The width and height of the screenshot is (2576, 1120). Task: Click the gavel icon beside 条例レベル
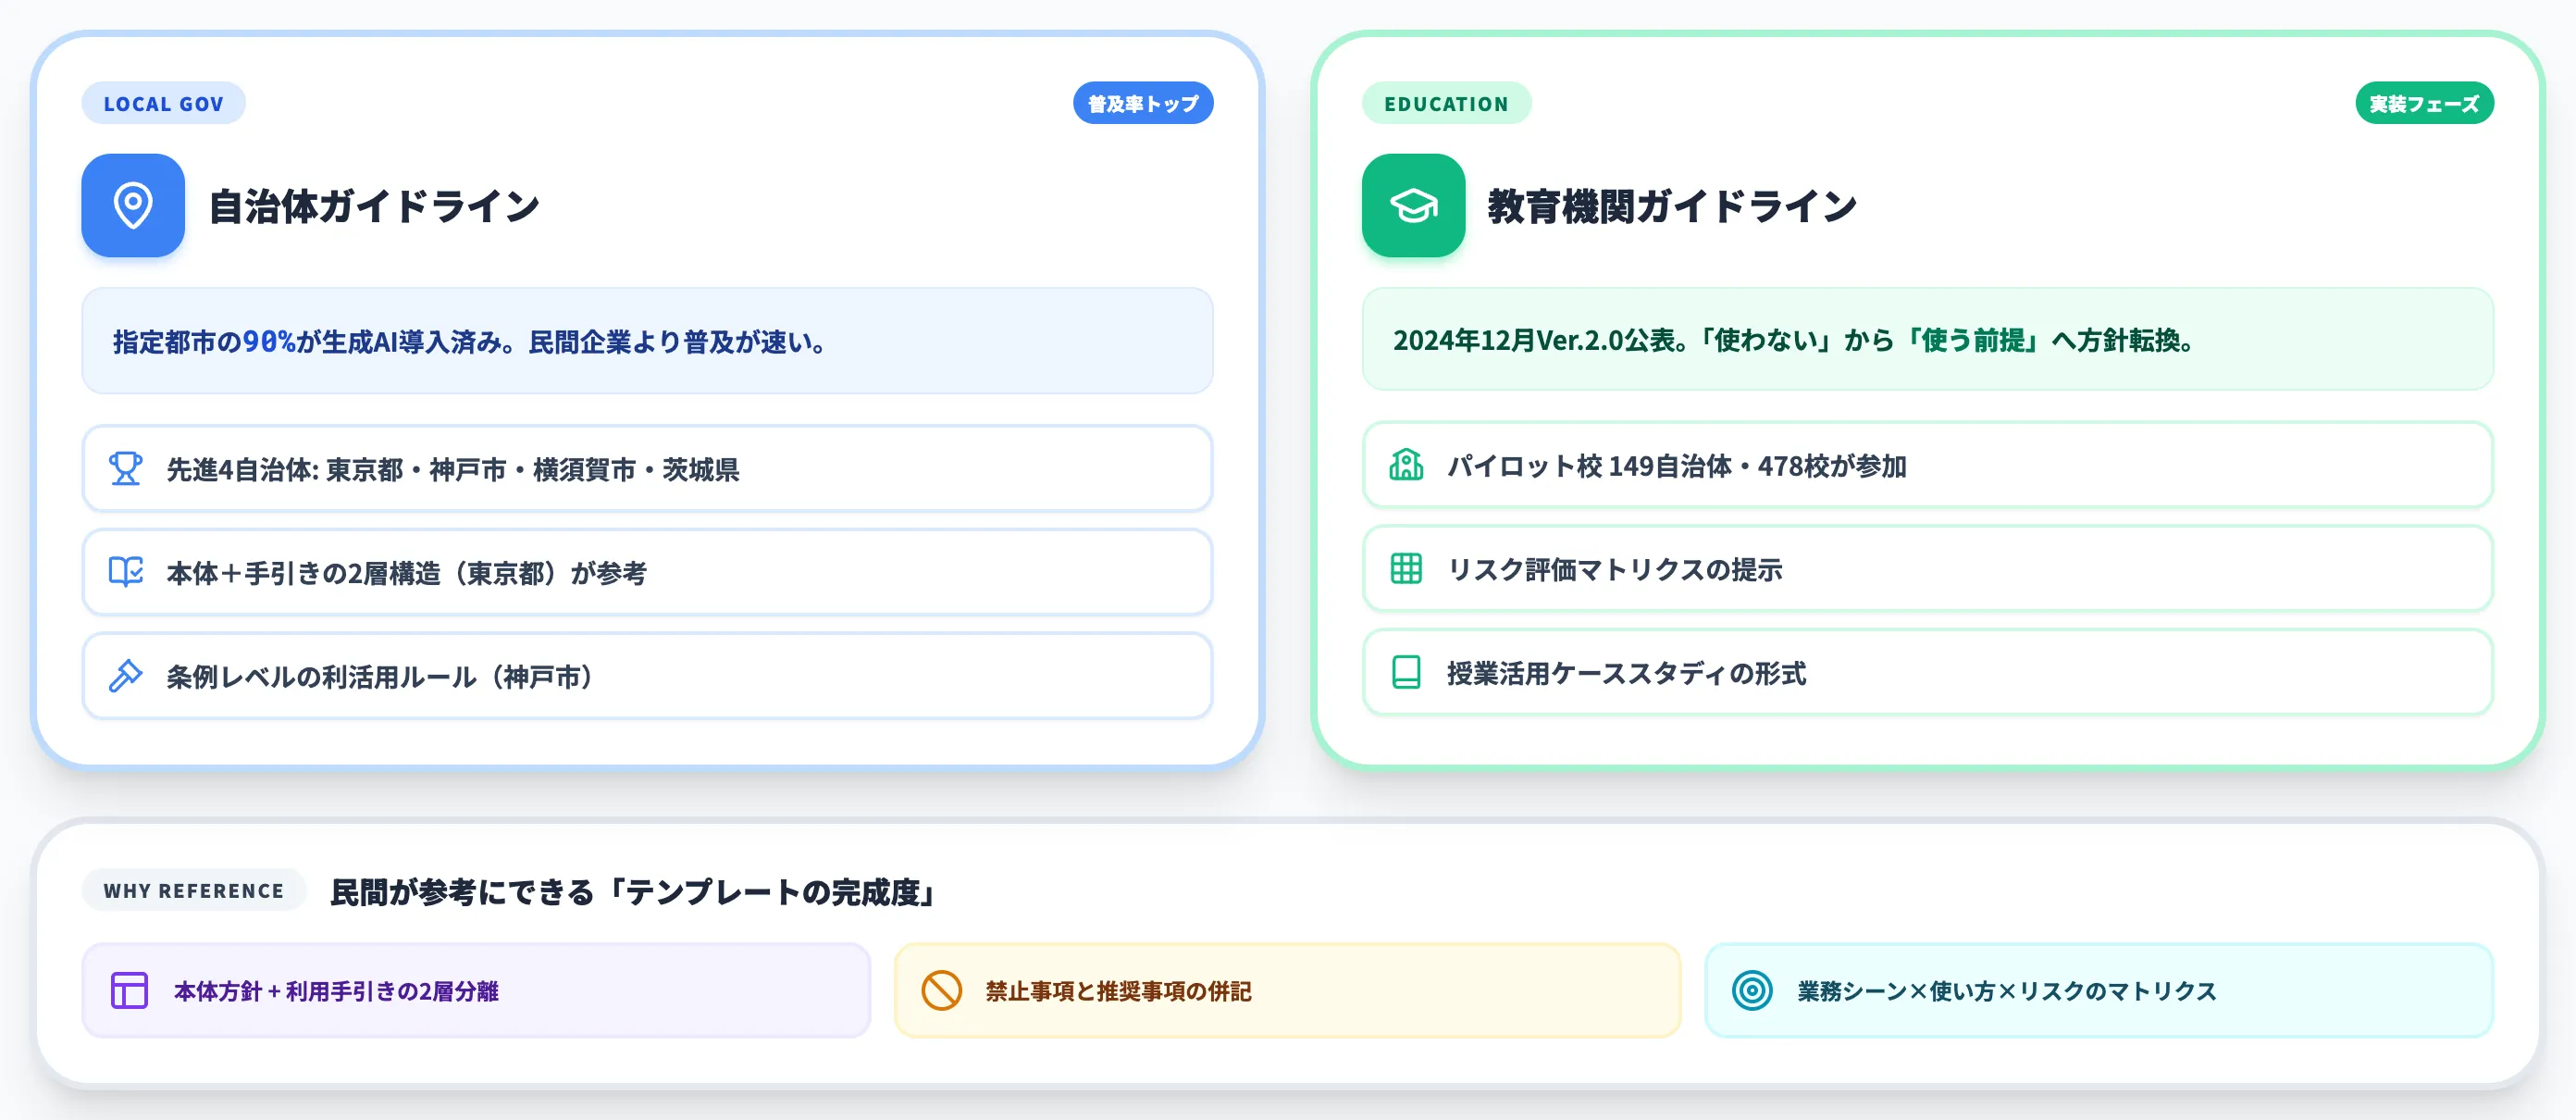tap(126, 676)
